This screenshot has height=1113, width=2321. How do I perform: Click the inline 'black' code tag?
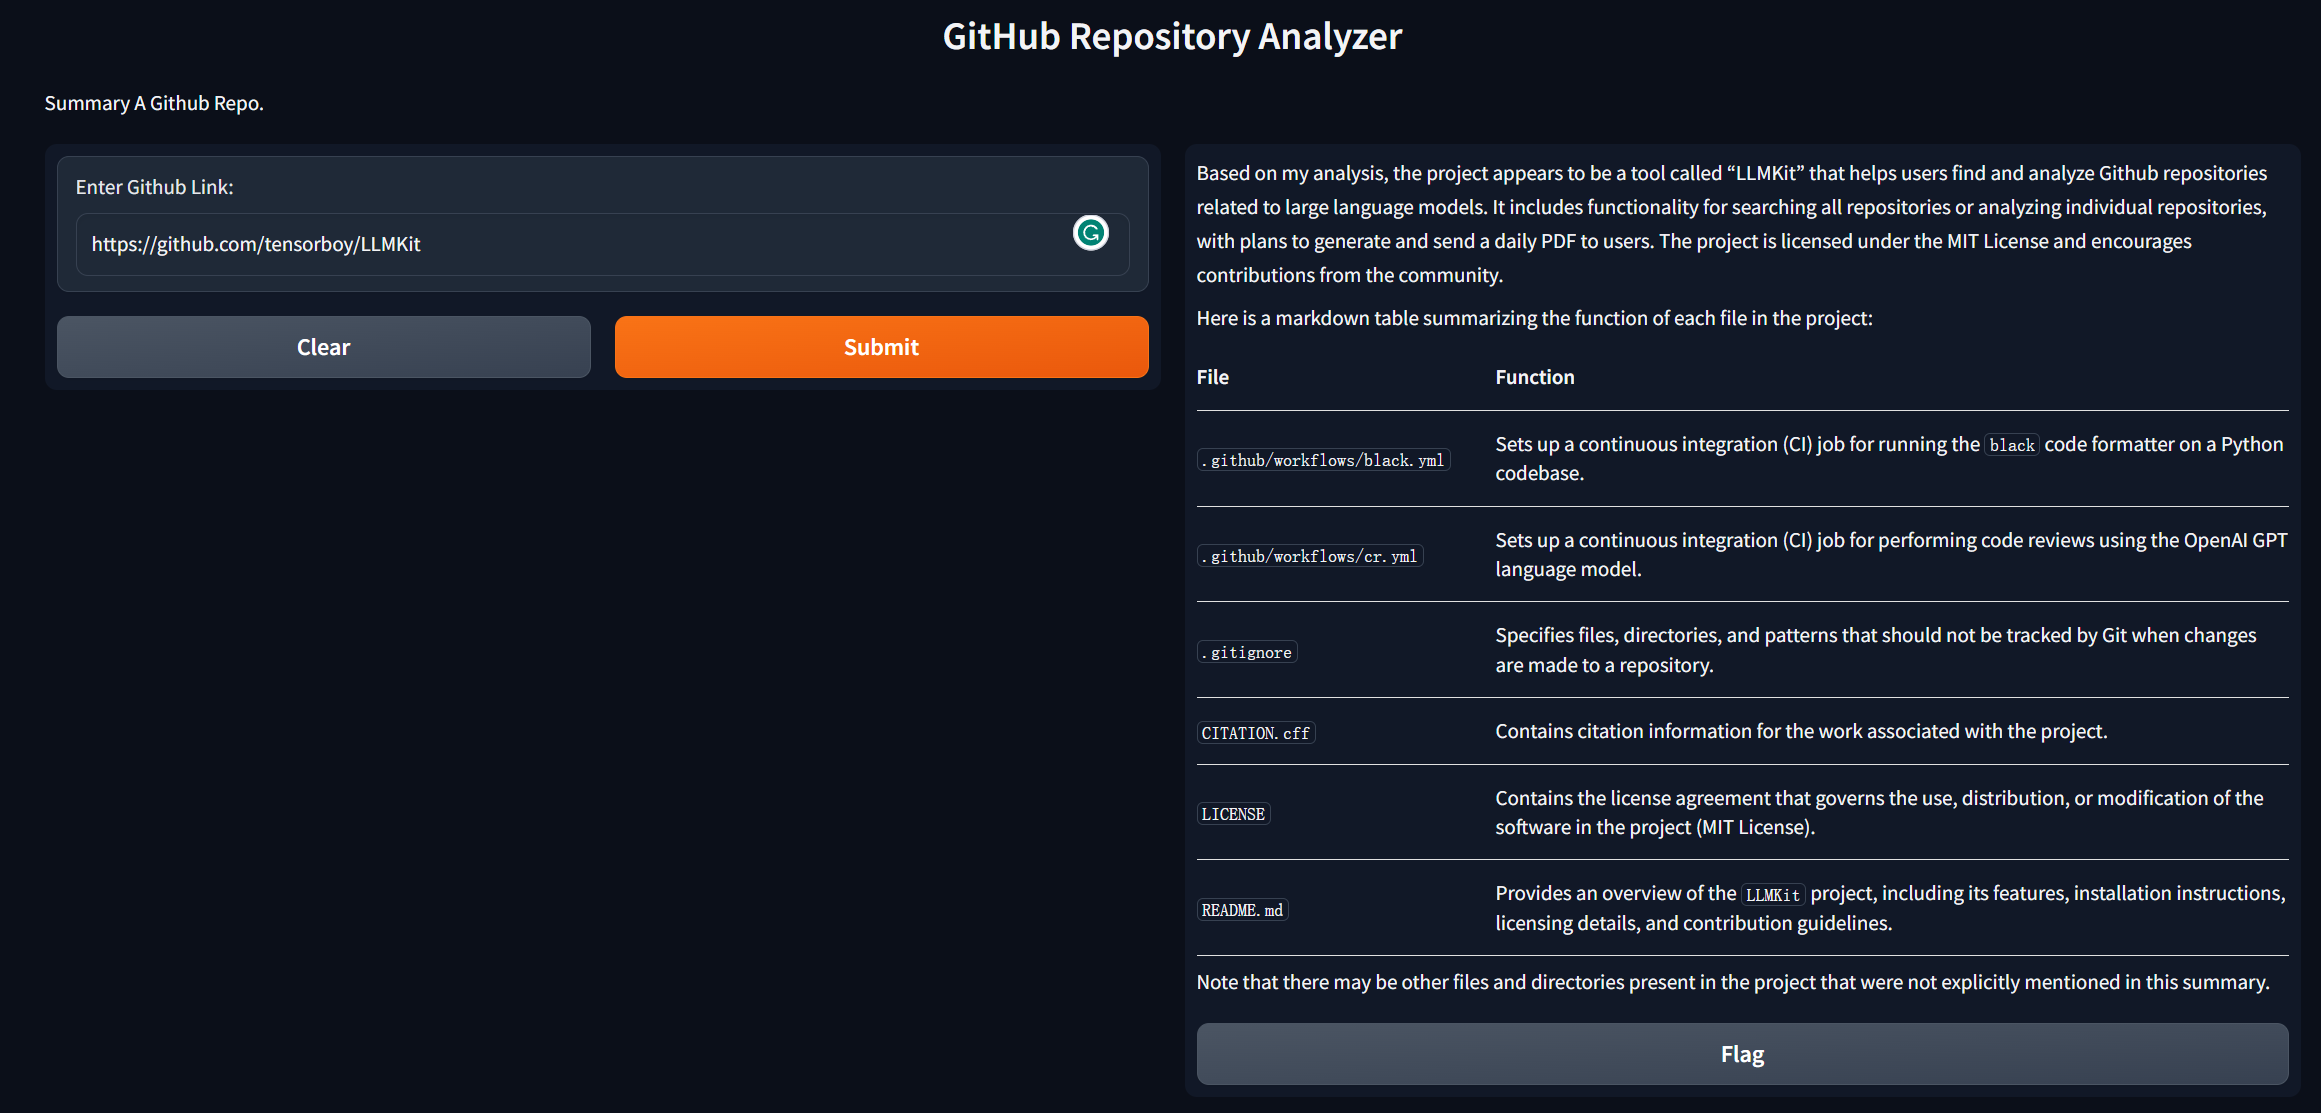click(x=2012, y=445)
